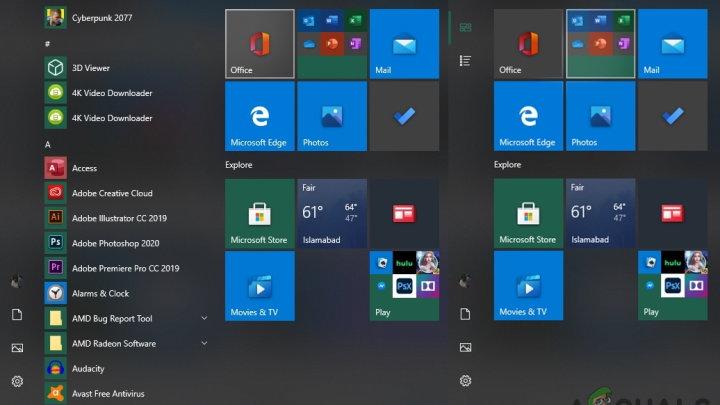Screen dimensions: 720x405
Task: Open OneNote in Office folder of tiles-only menu
Action: click(x=624, y=44)
